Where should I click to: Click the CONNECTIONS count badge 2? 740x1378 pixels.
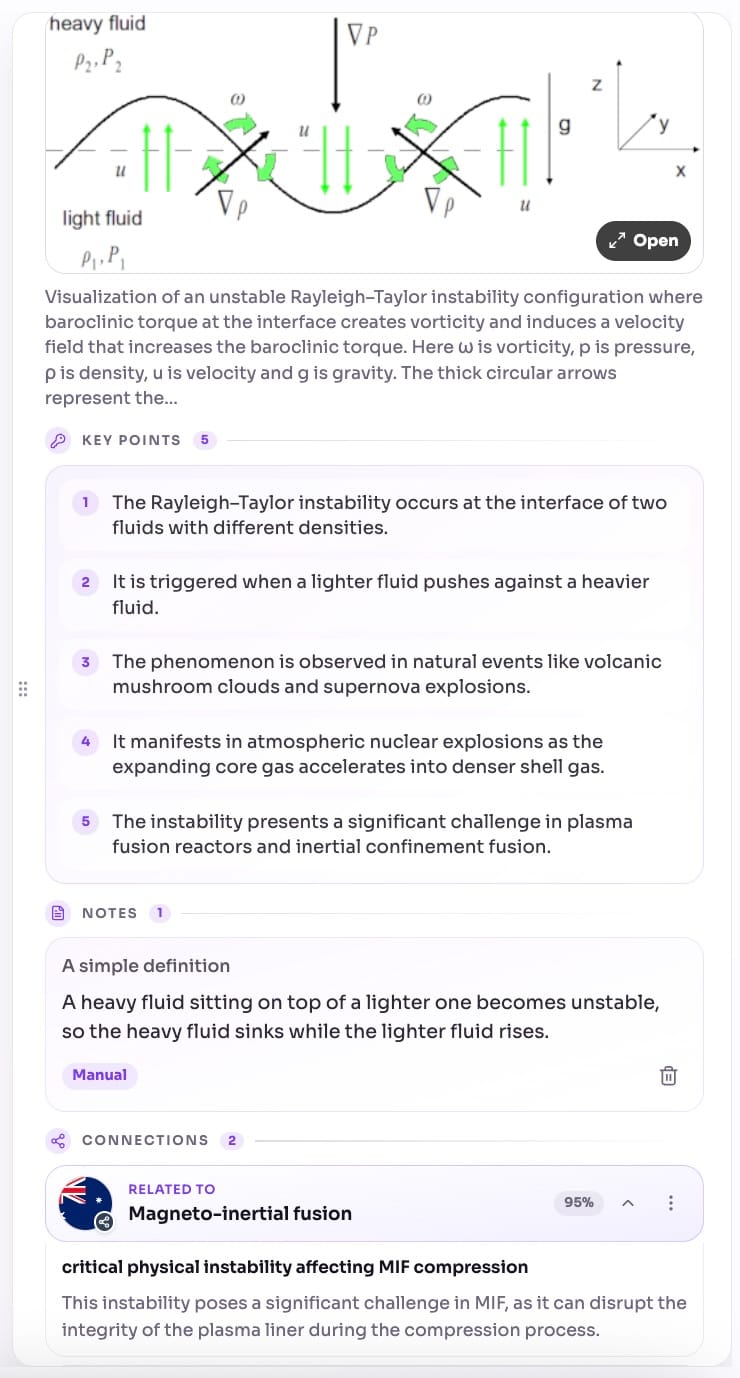(232, 1140)
